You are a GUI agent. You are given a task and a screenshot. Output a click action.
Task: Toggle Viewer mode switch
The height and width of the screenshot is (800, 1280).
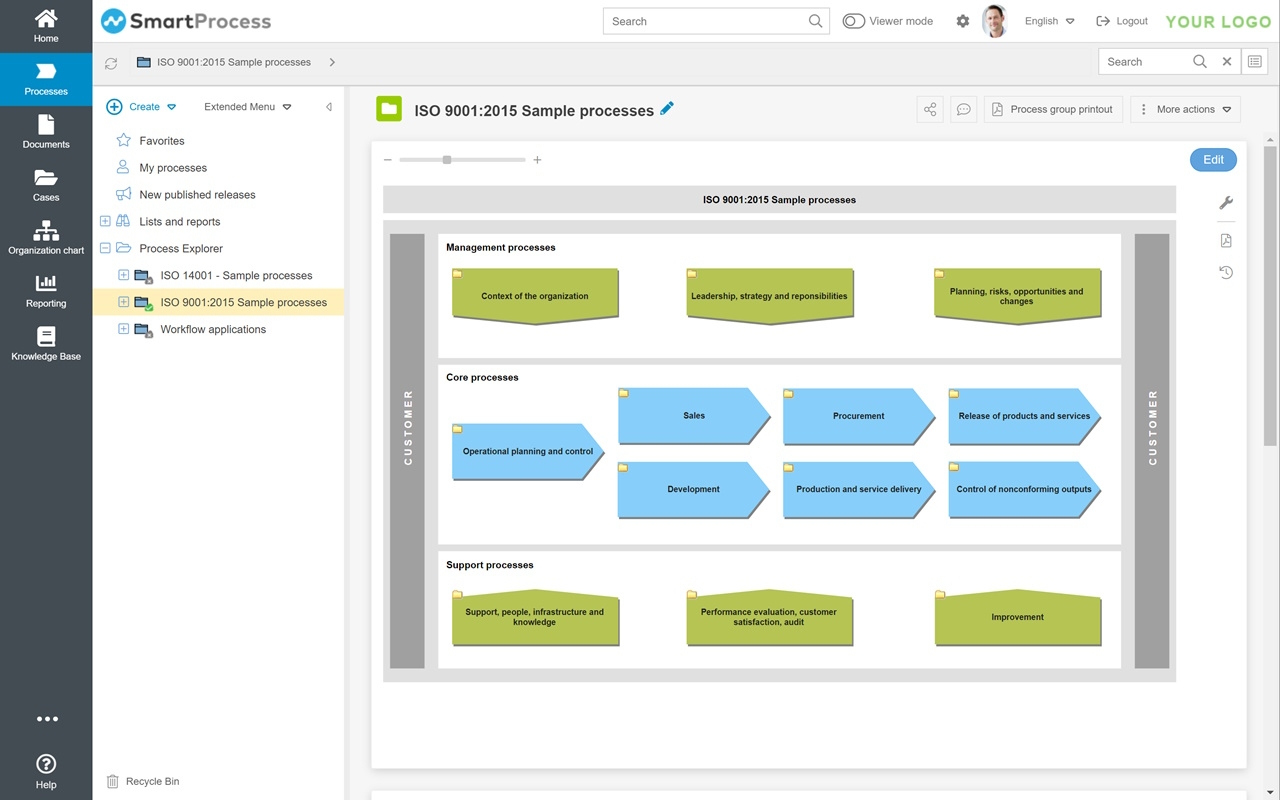pos(854,21)
